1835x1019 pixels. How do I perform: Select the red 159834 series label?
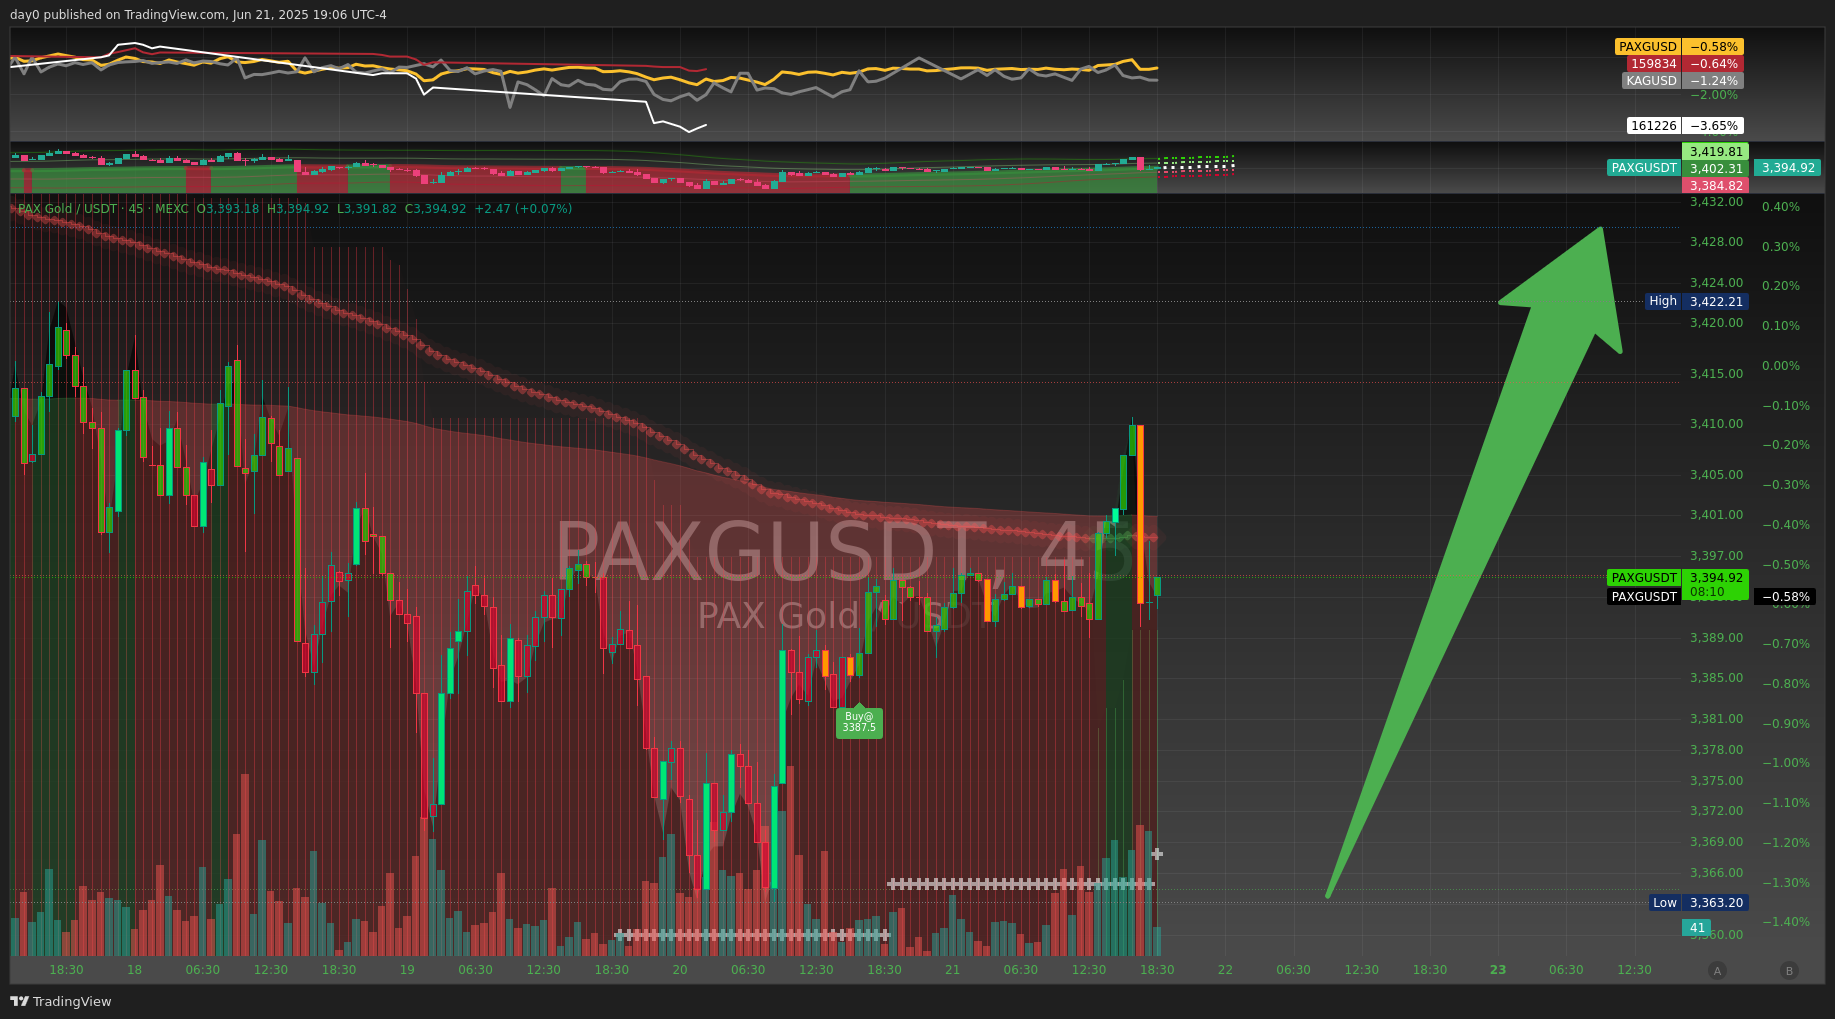[1654, 64]
